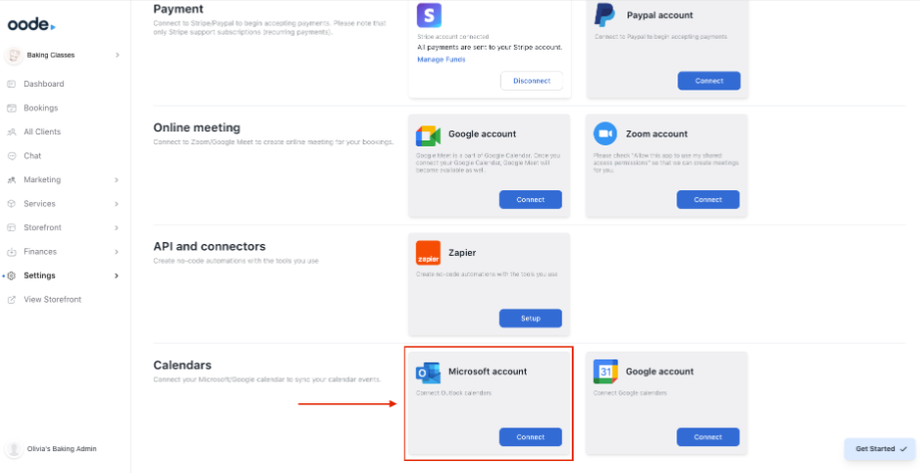Click the Google Meet icon

coord(428,134)
